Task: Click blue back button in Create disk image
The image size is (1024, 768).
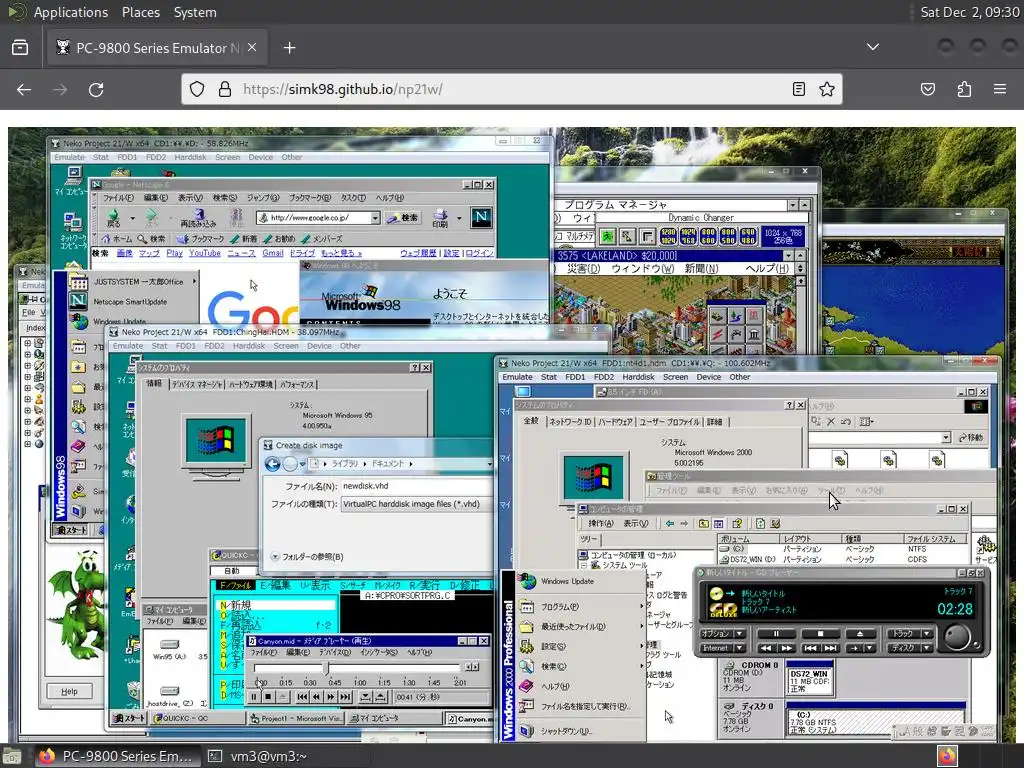Action: 273,464
